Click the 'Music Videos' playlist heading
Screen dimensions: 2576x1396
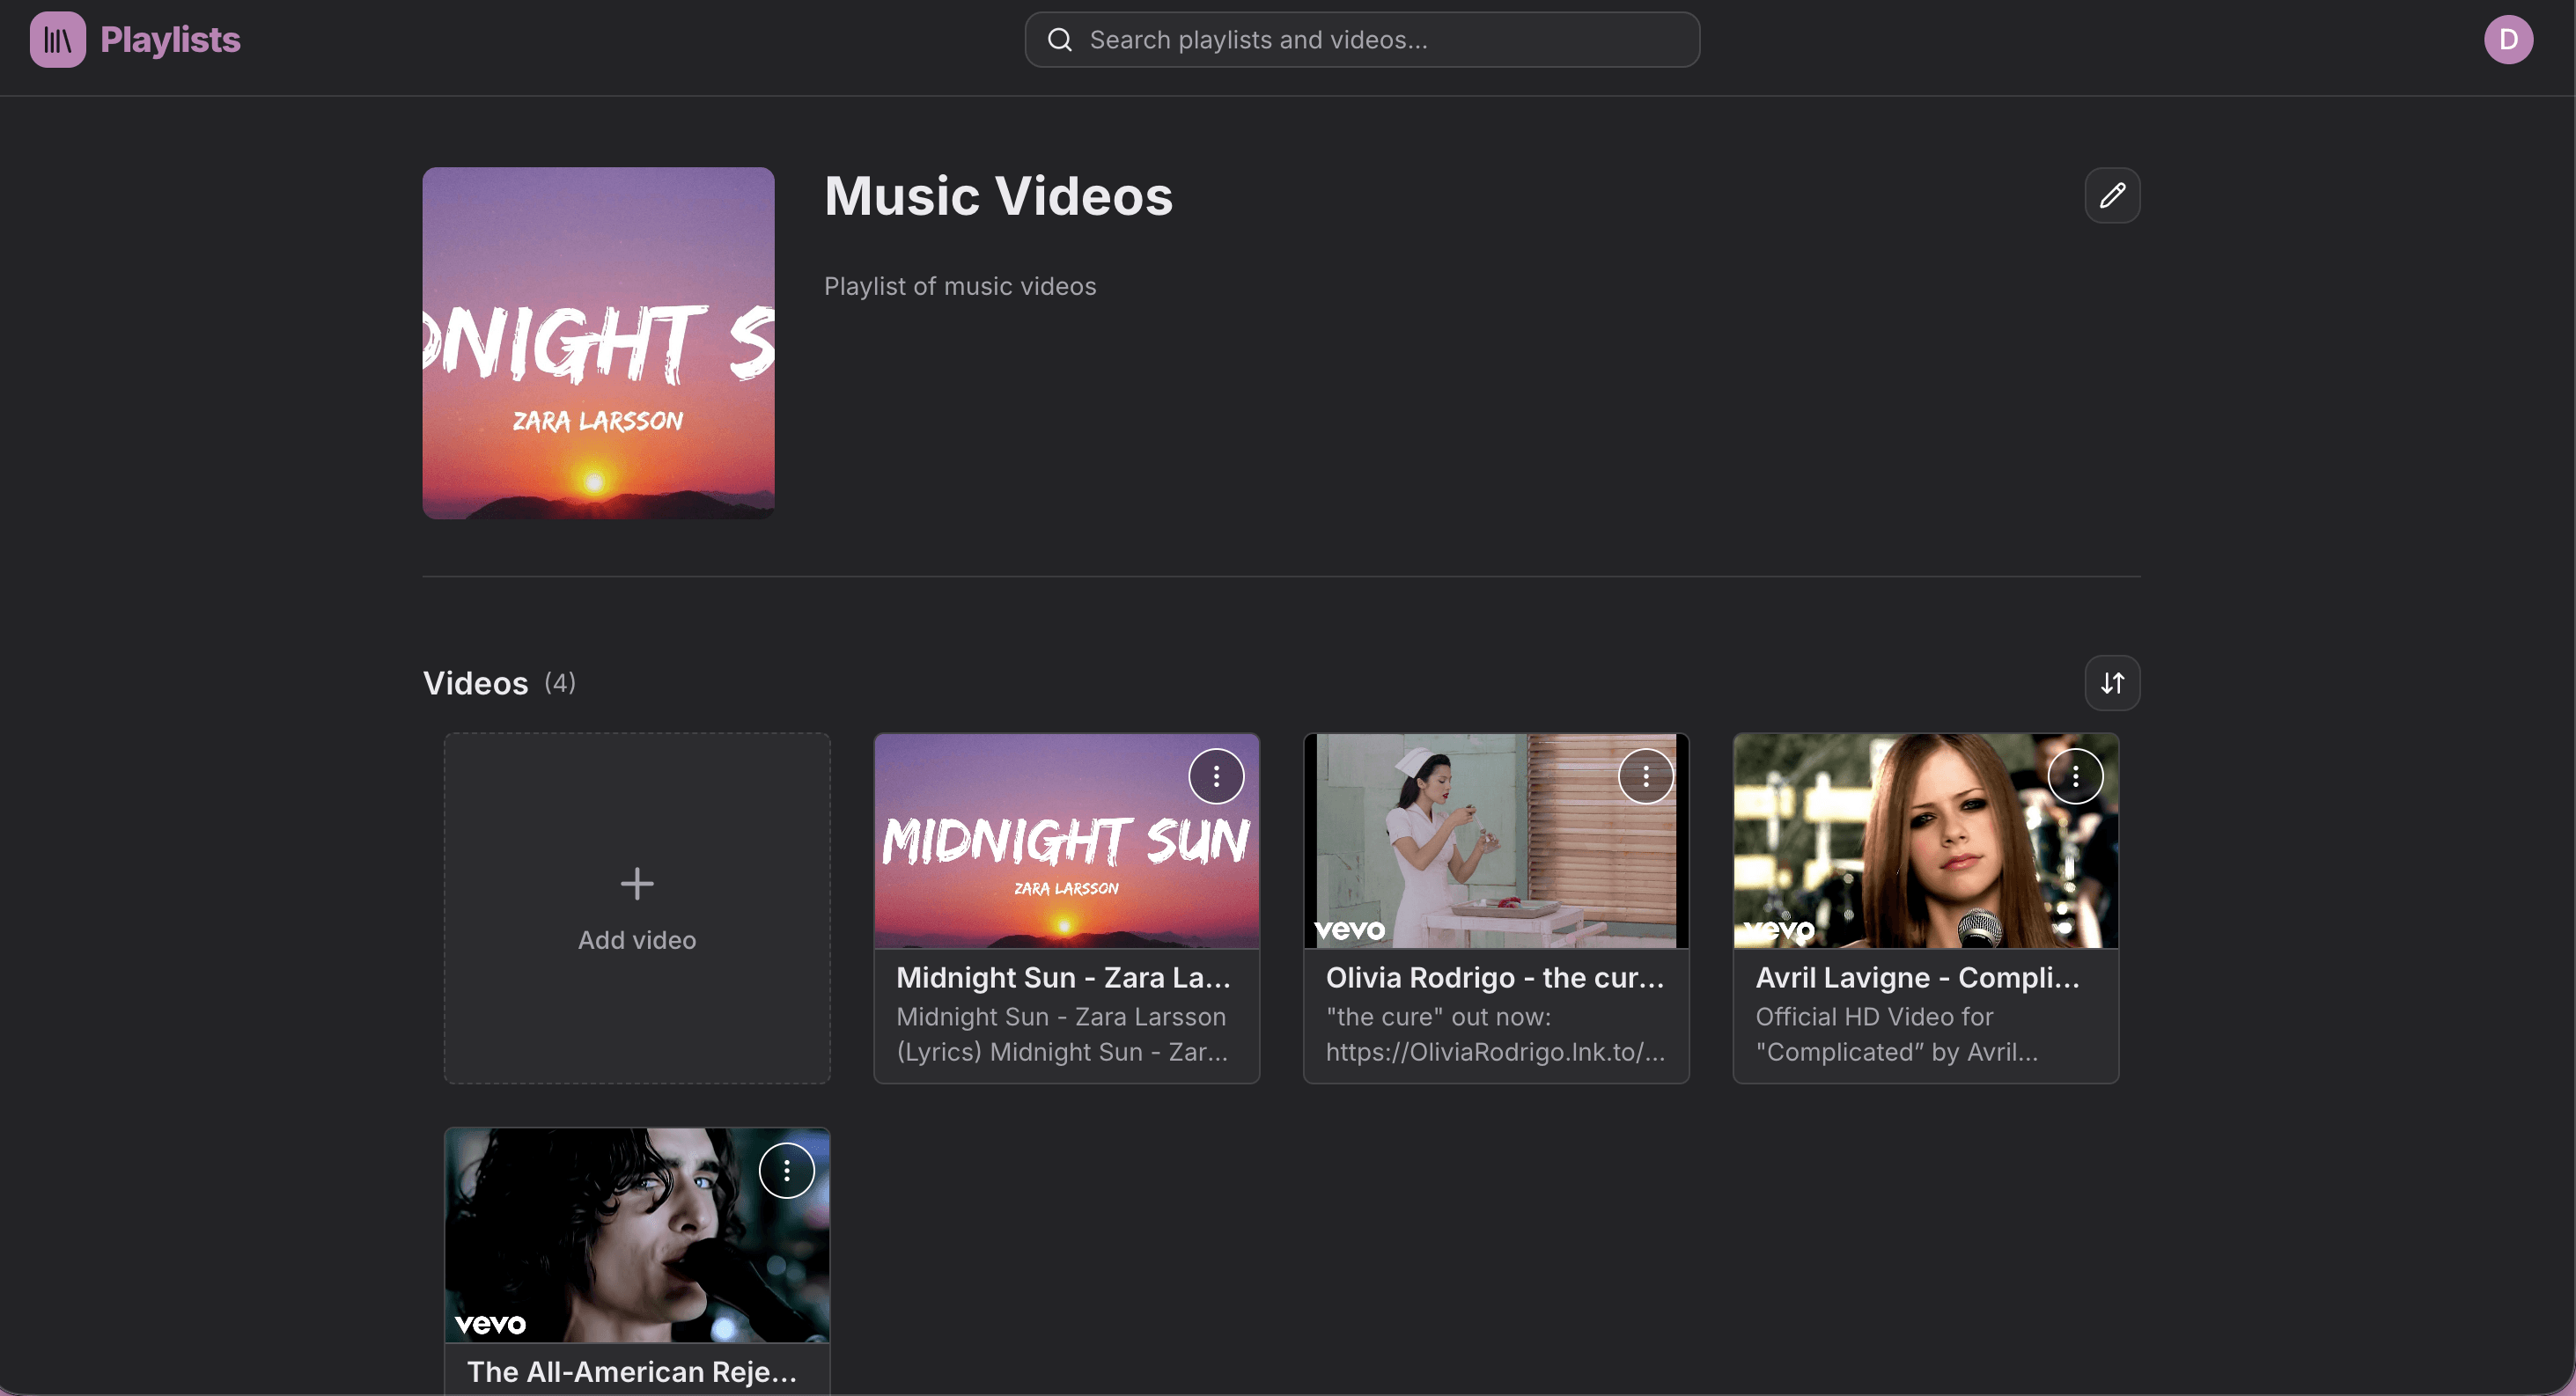[x=998, y=196]
